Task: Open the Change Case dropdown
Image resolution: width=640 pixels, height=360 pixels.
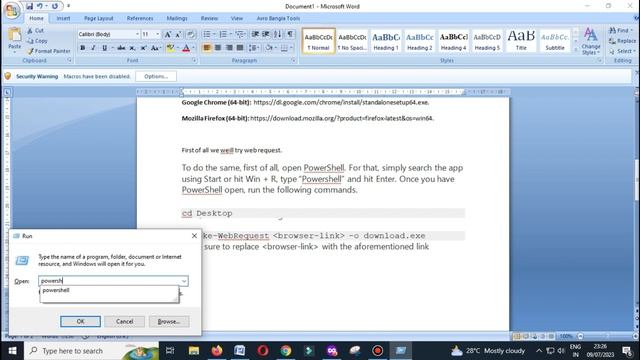Action: coord(156,48)
